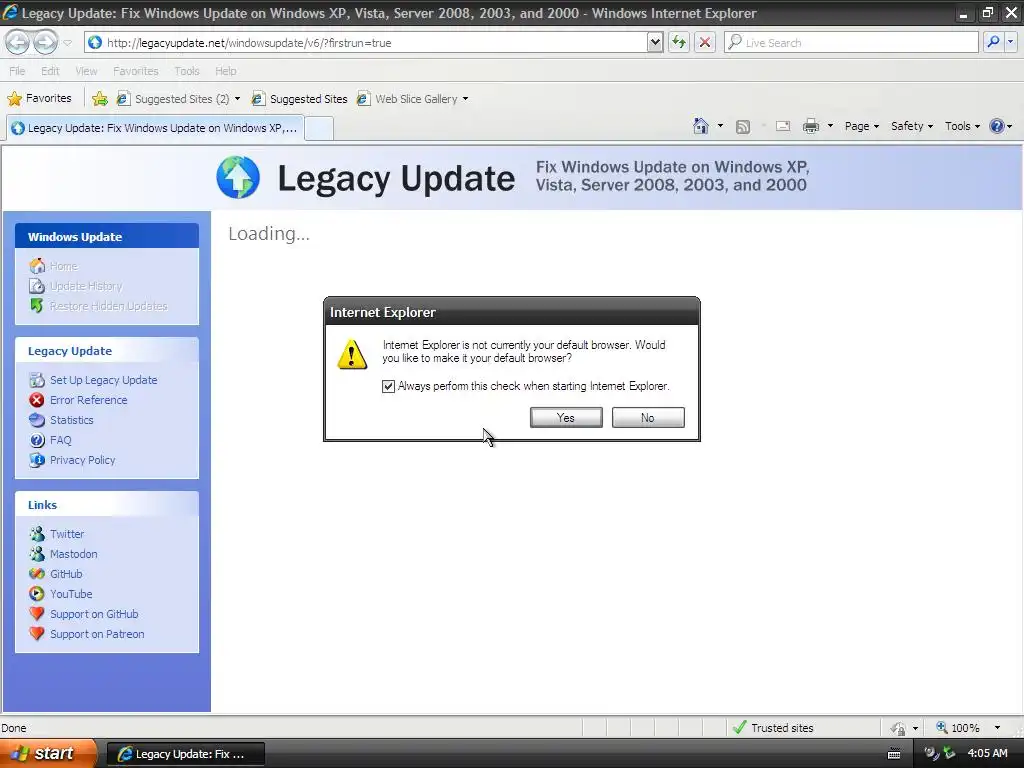Open the Favorites menu

pos(136,71)
